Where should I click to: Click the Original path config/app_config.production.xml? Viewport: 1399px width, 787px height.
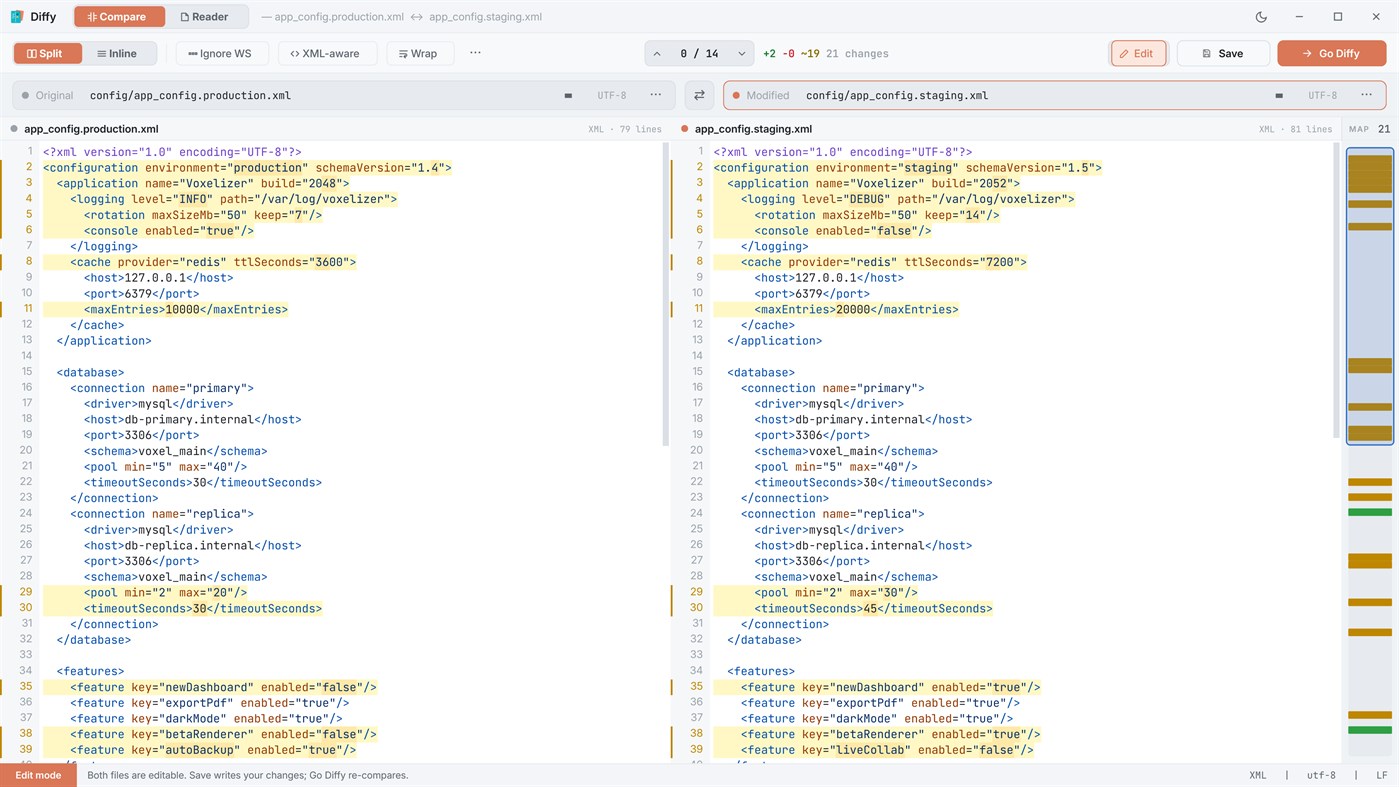coord(190,96)
